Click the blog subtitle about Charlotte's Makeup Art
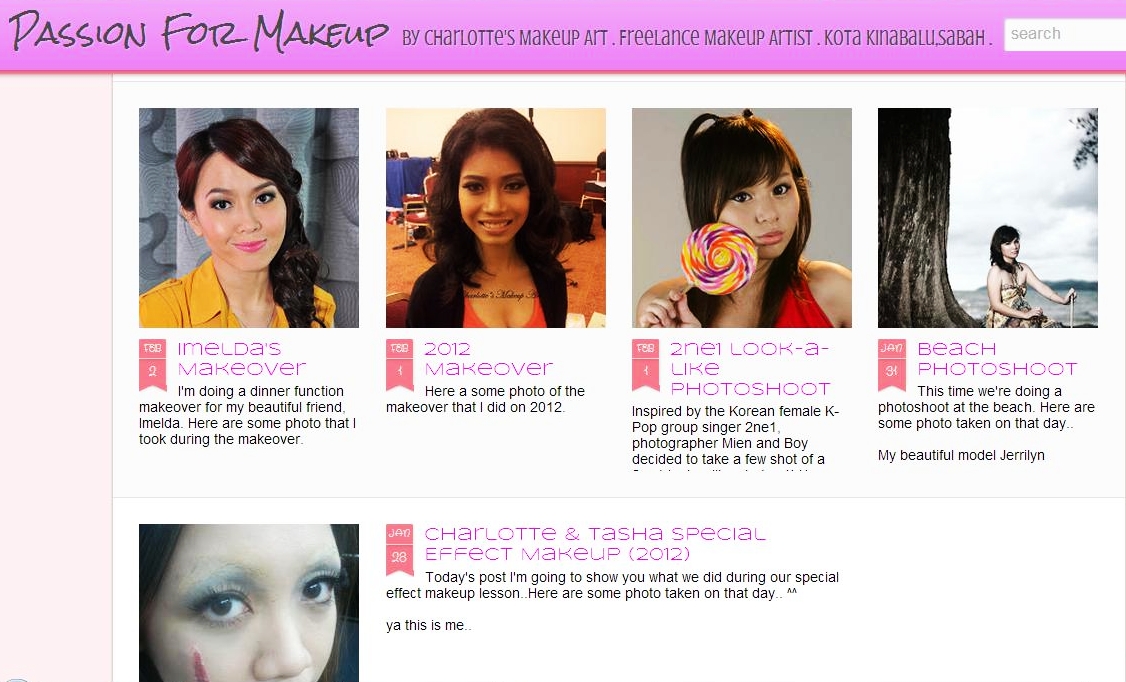Viewport: 1126px width, 682px height. click(x=697, y=37)
